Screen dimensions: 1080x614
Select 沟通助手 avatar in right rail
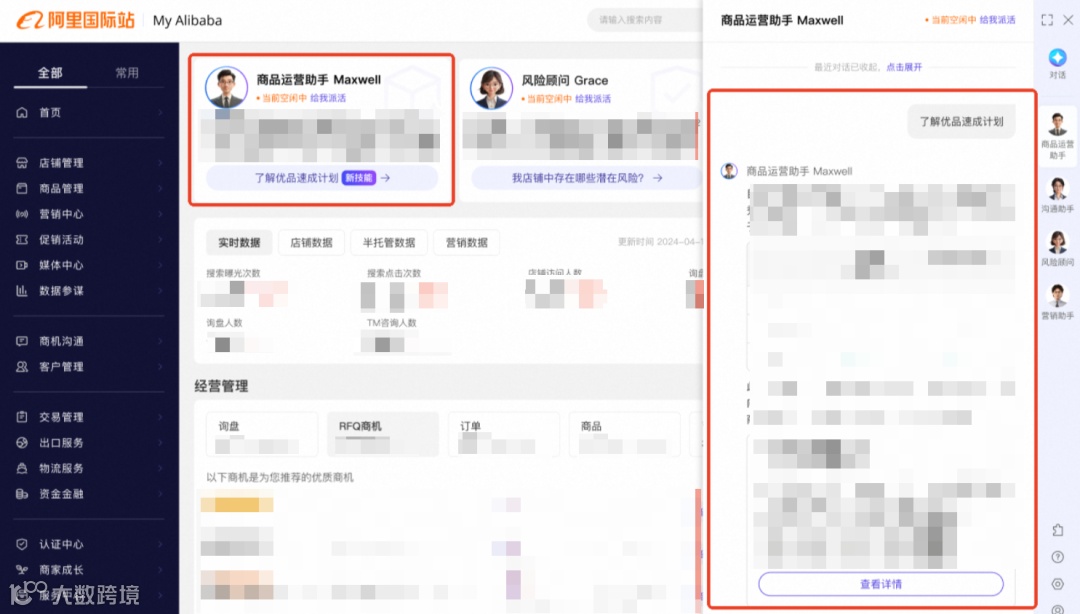tap(1057, 188)
